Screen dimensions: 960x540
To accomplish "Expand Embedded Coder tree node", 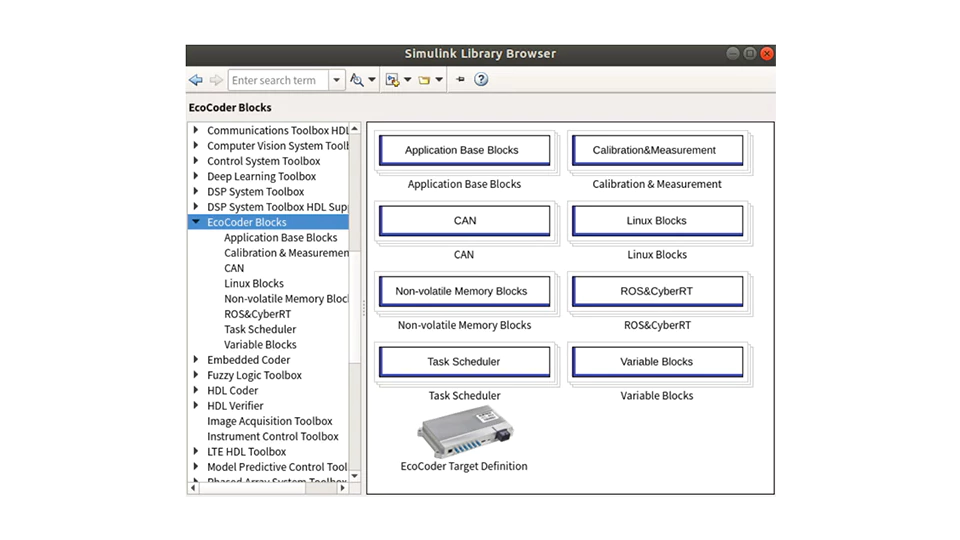I will pos(196,359).
